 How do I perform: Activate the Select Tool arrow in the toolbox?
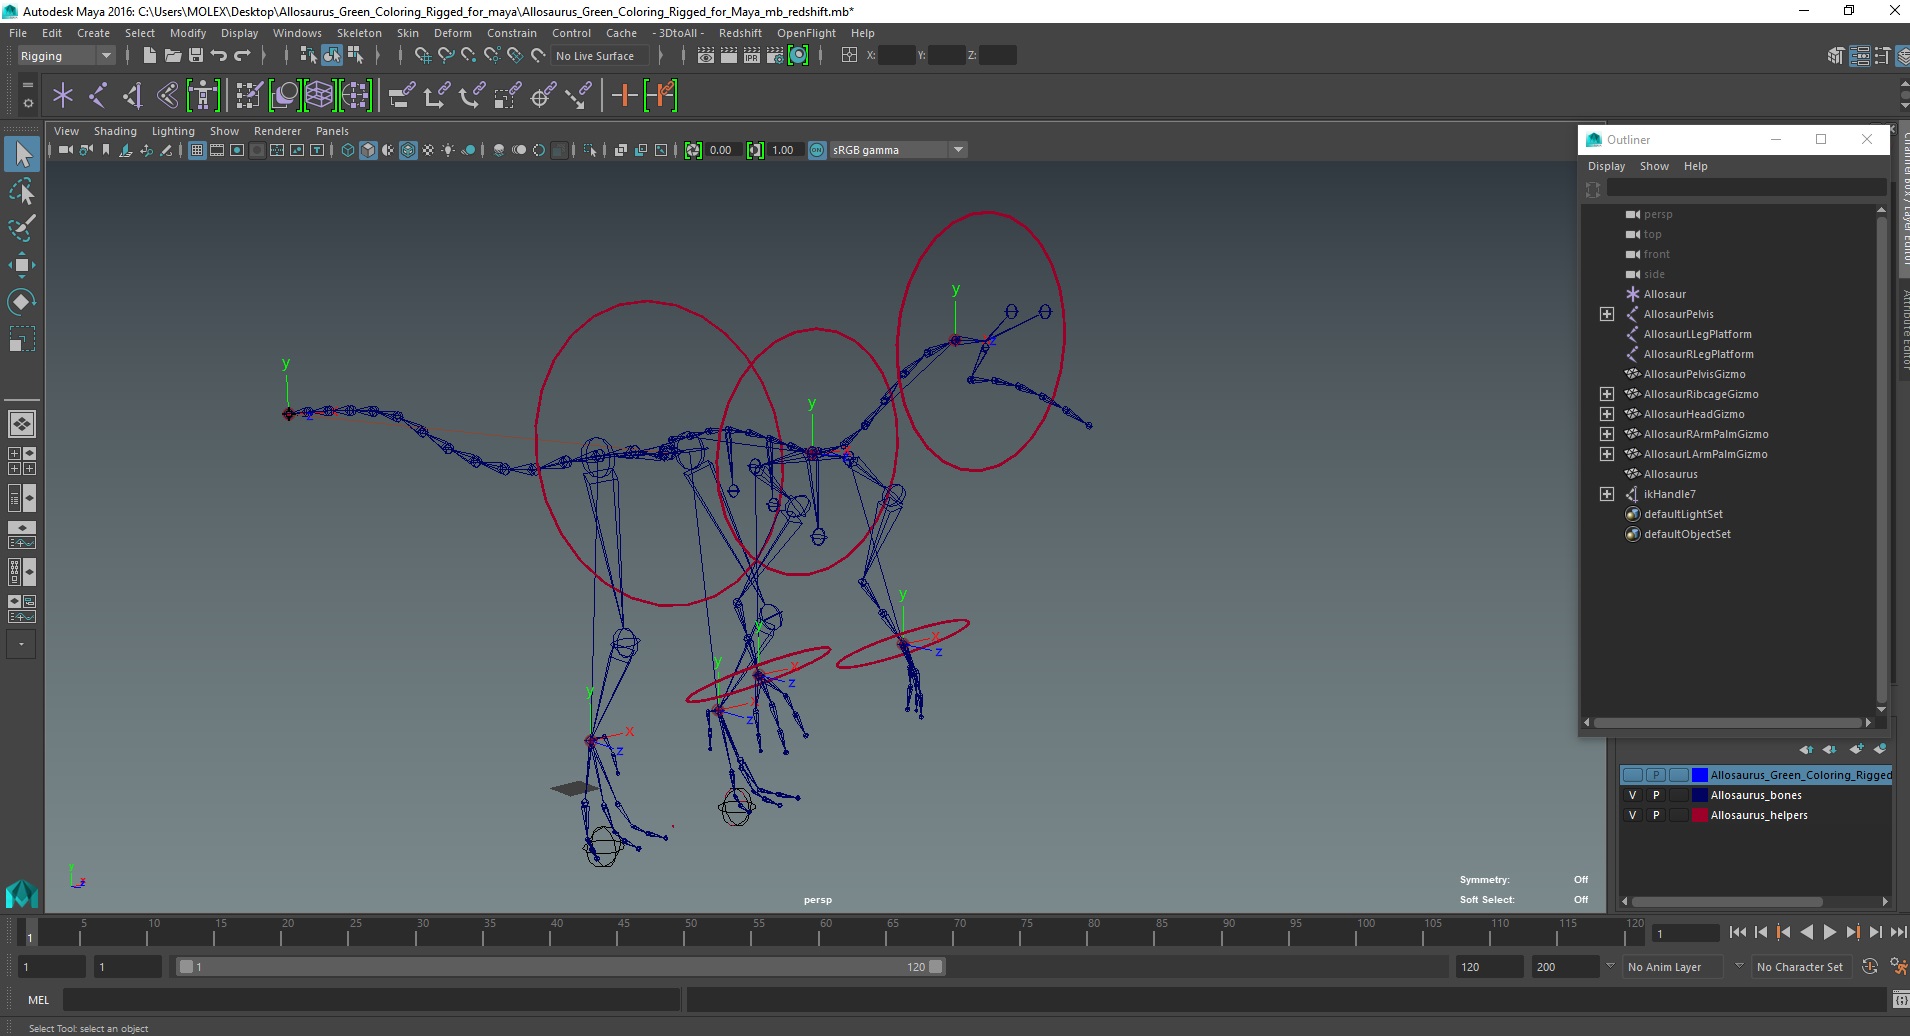tap(22, 154)
